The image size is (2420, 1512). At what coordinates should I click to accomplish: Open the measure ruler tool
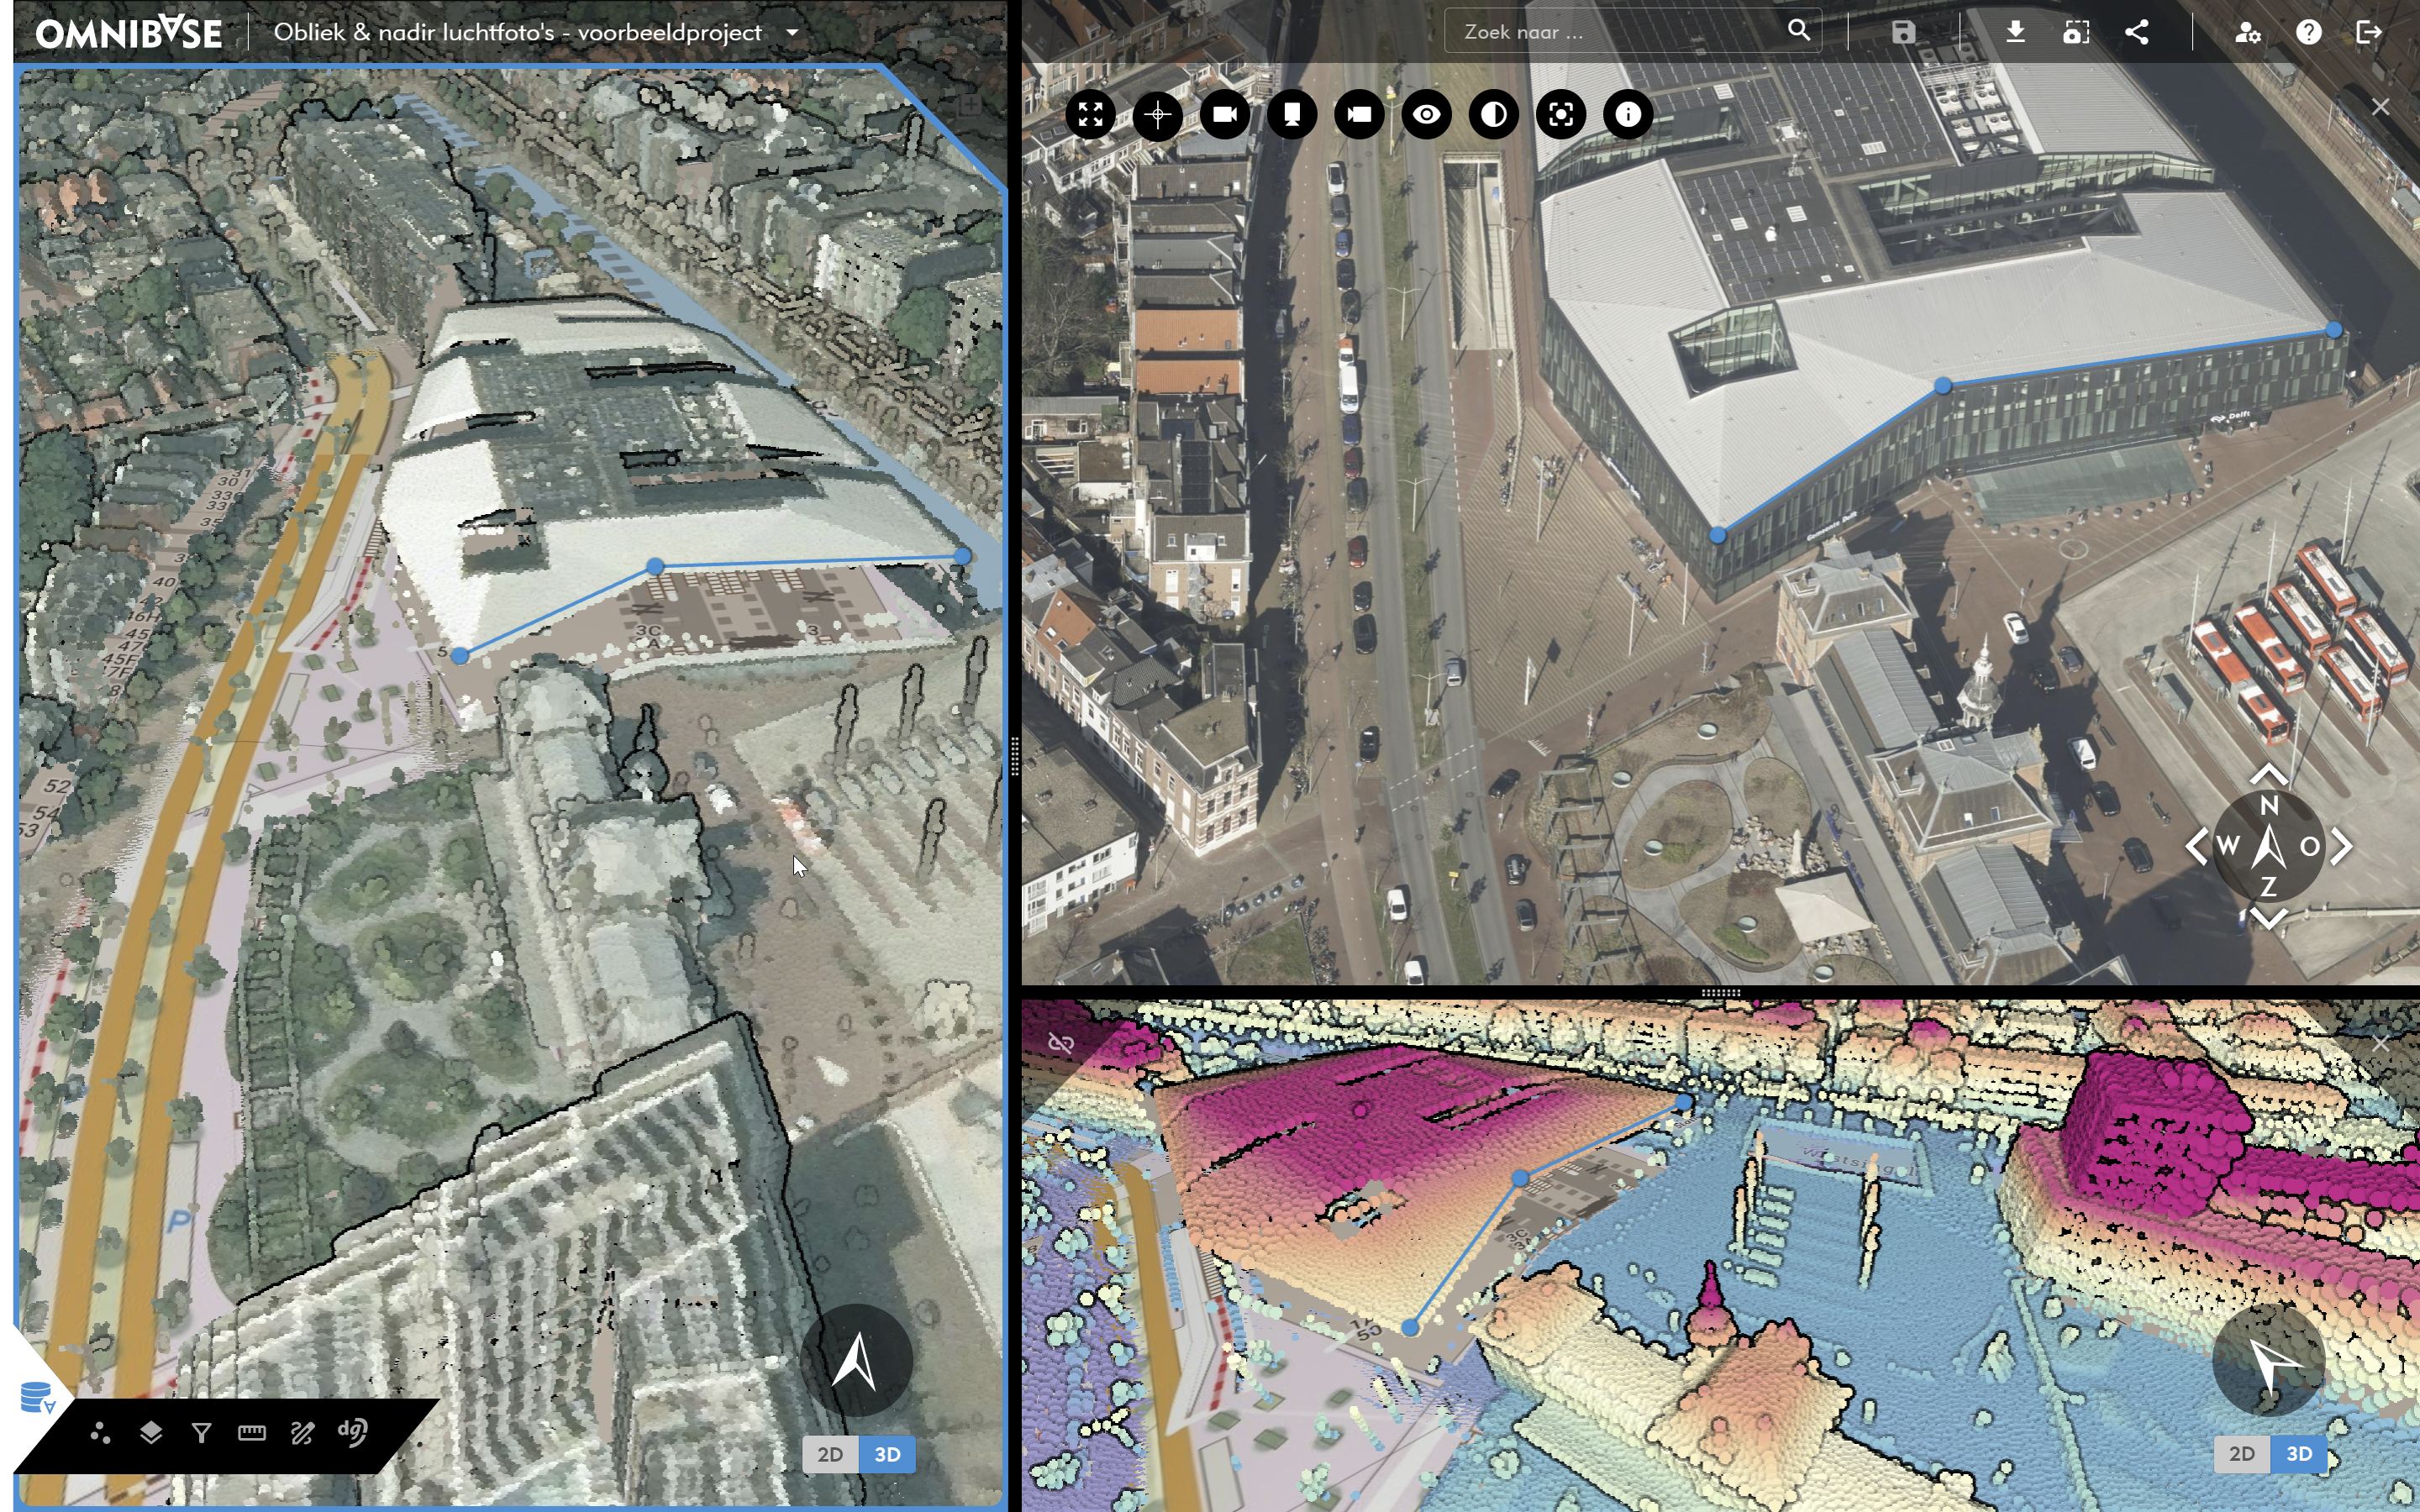[252, 1433]
